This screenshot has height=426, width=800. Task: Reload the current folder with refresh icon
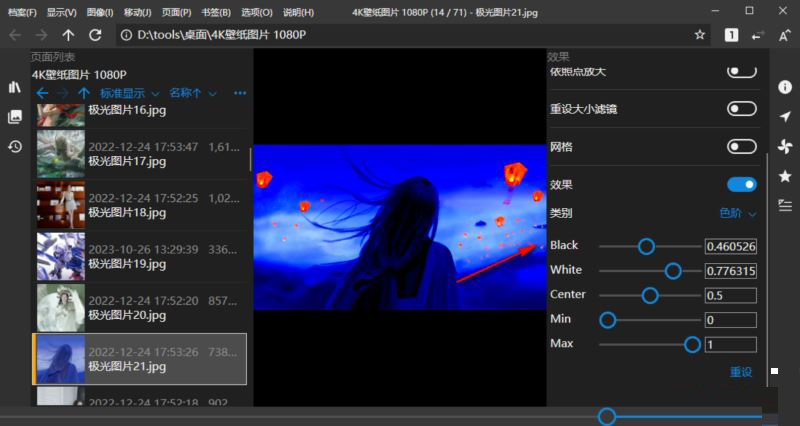95,35
